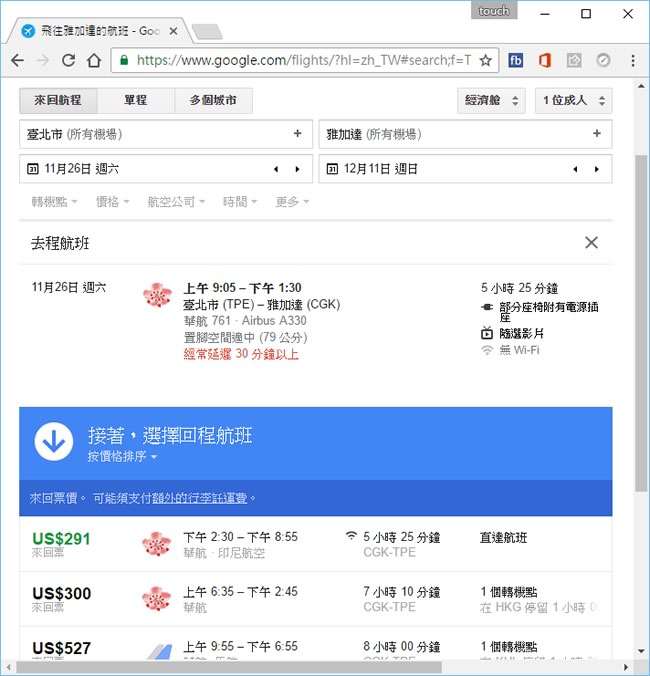Add another origin airport with plus icon
The height and width of the screenshot is (676, 650).
coord(297,134)
